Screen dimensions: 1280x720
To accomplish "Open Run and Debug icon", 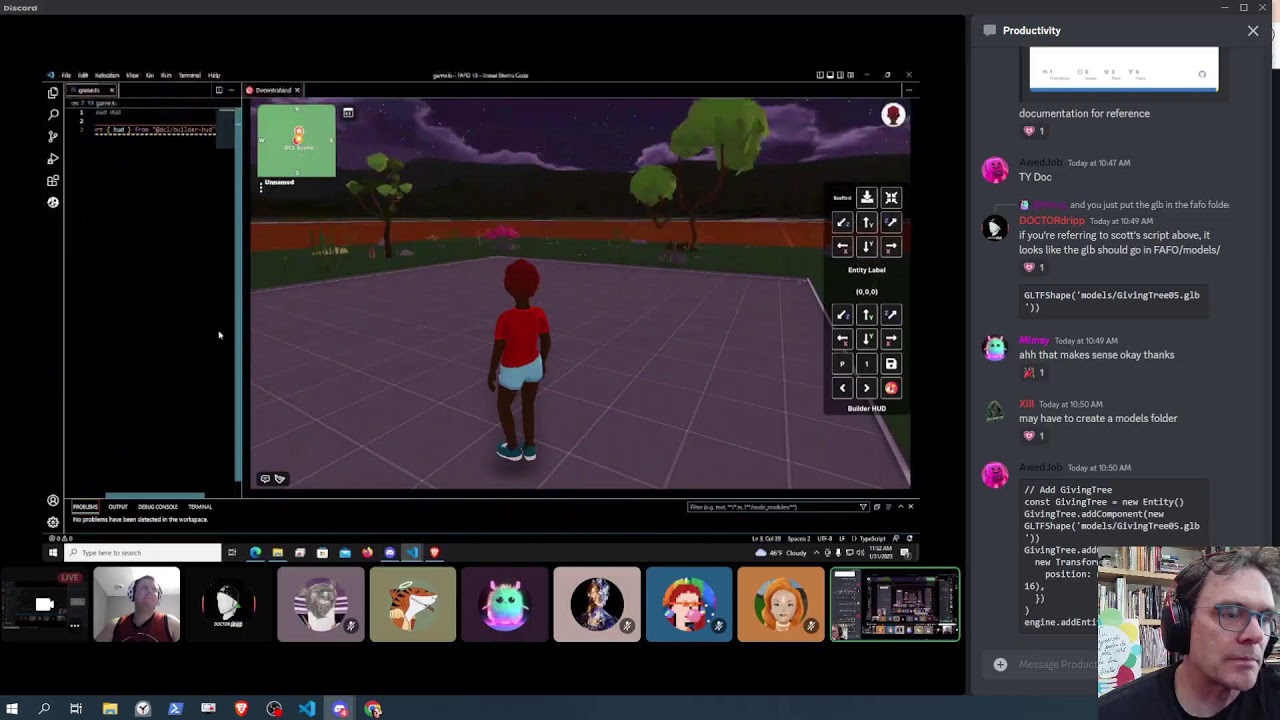I will (x=53, y=159).
